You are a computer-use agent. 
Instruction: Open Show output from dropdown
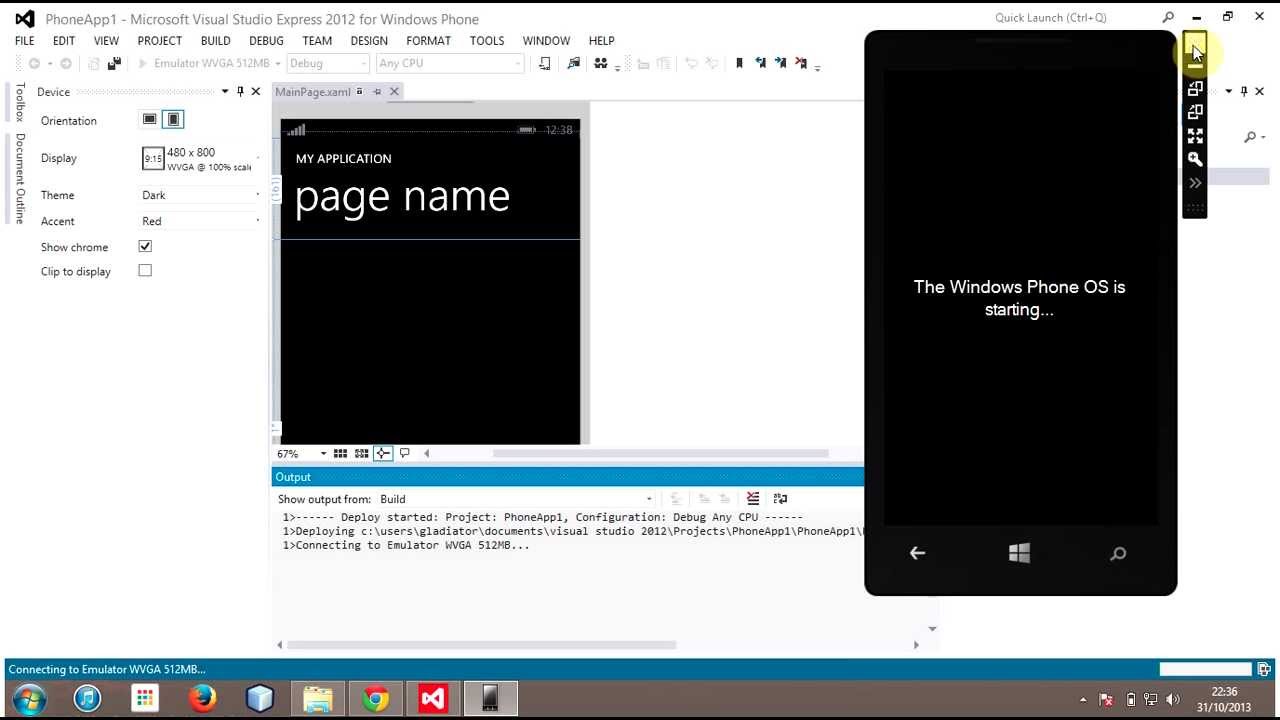coord(516,499)
